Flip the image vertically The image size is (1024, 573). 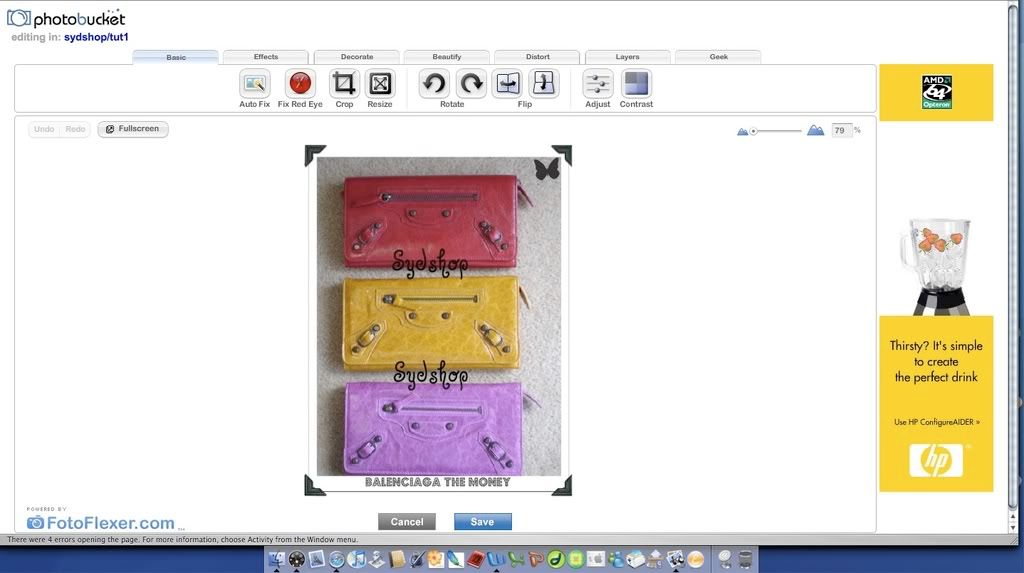pos(543,84)
